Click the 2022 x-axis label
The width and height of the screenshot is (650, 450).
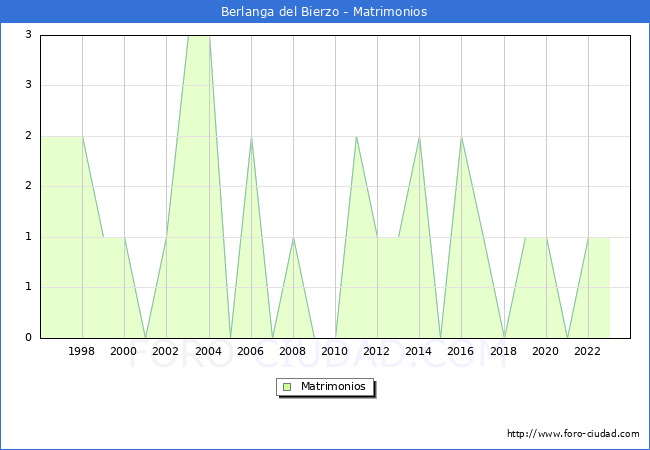click(x=587, y=351)
